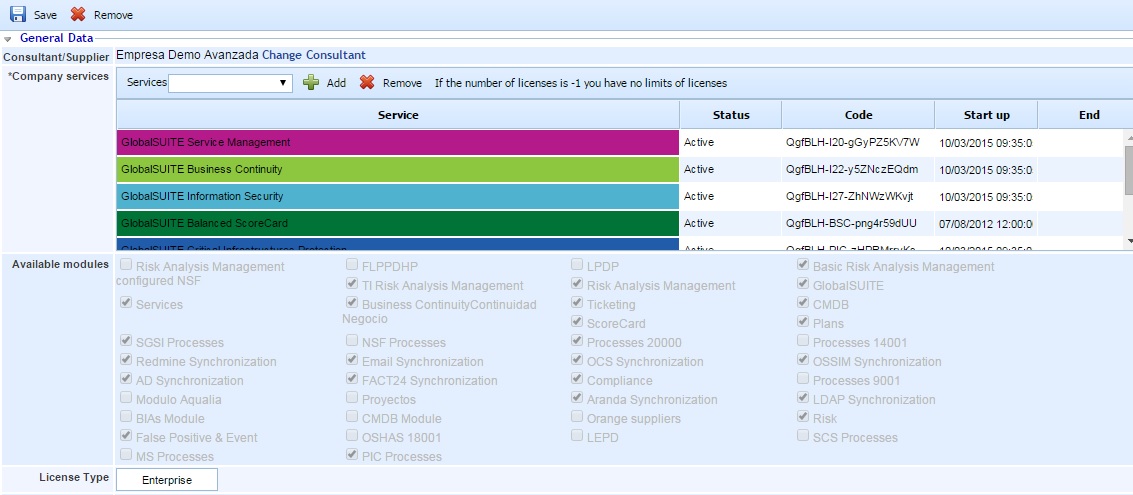This screenshot has height=495, width=1133.
Task: Click the red X Remove service icon
Action: click(367, 83)
